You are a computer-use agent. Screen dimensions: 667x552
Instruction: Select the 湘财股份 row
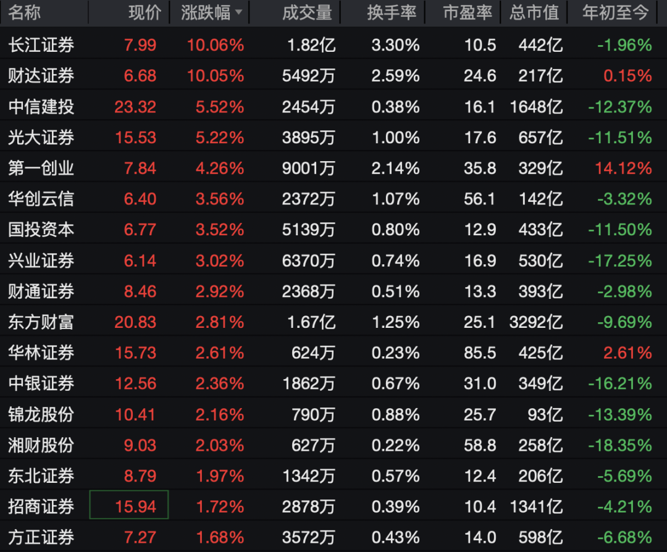point(41,445)
